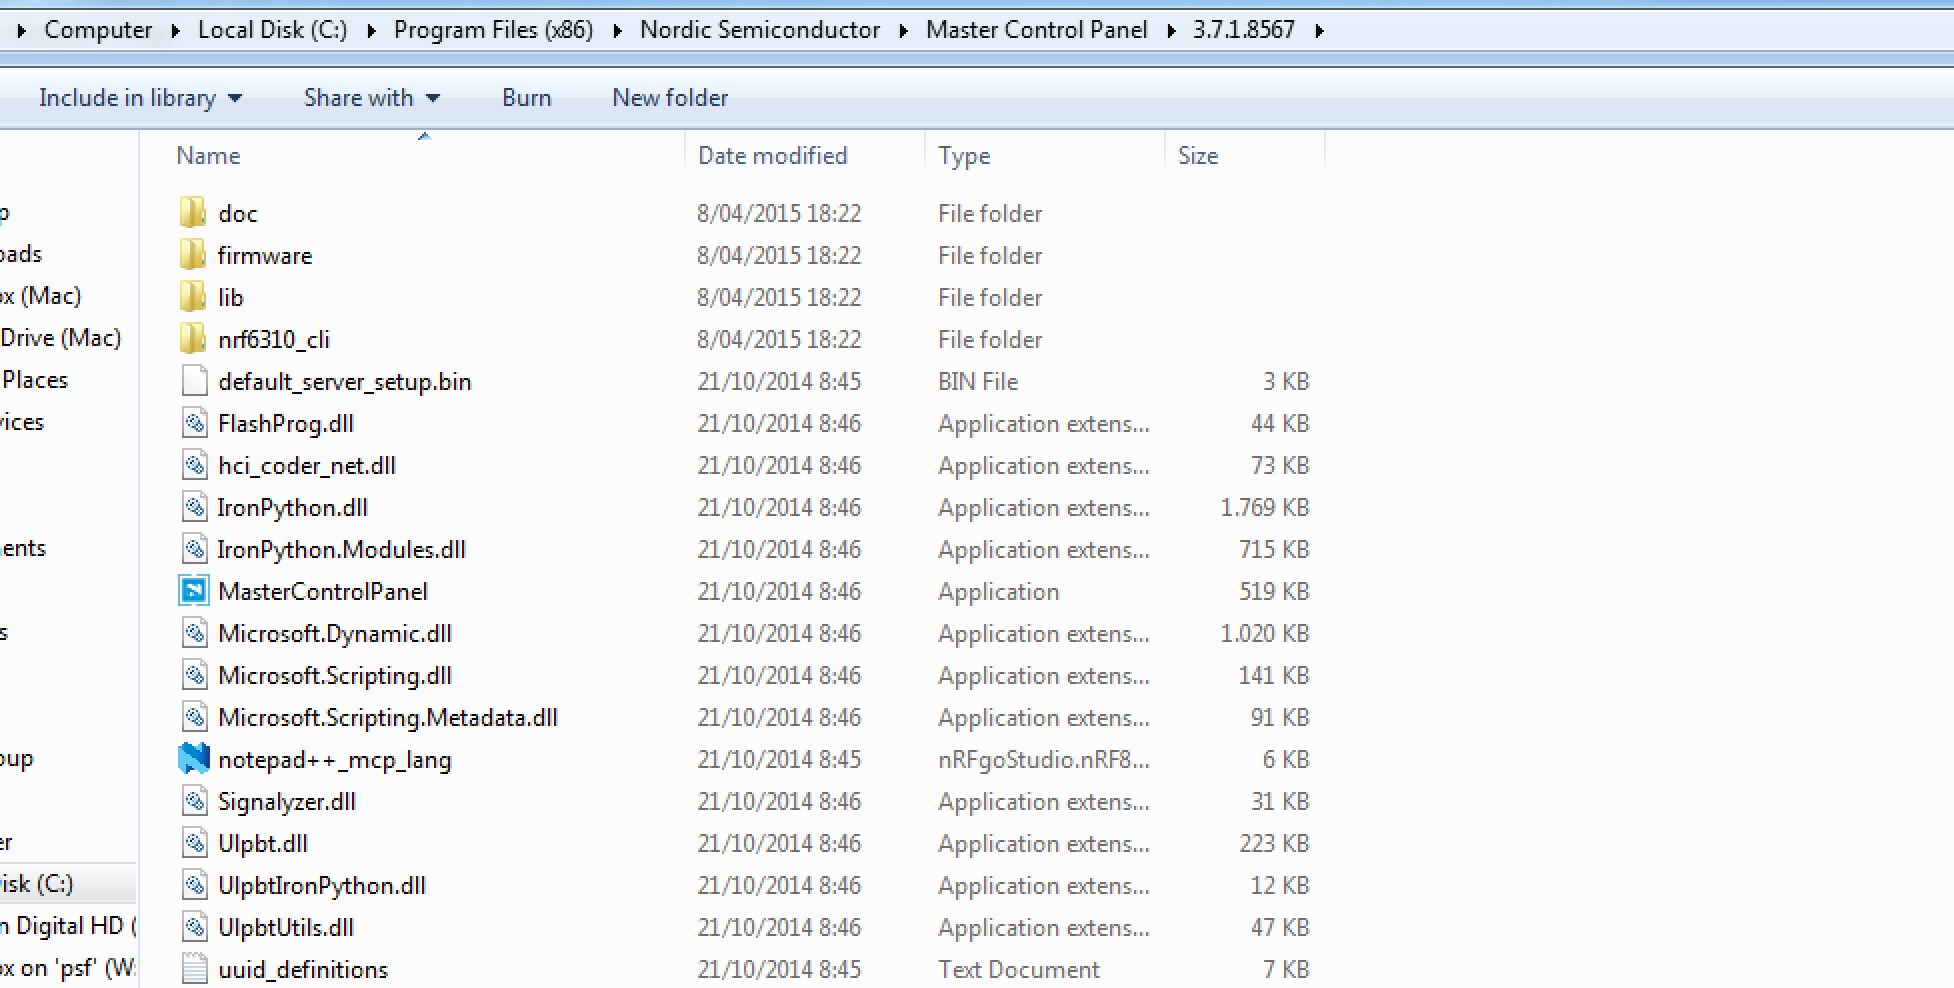Select the file name Signalyzer.dll

(x=287, y=802)
